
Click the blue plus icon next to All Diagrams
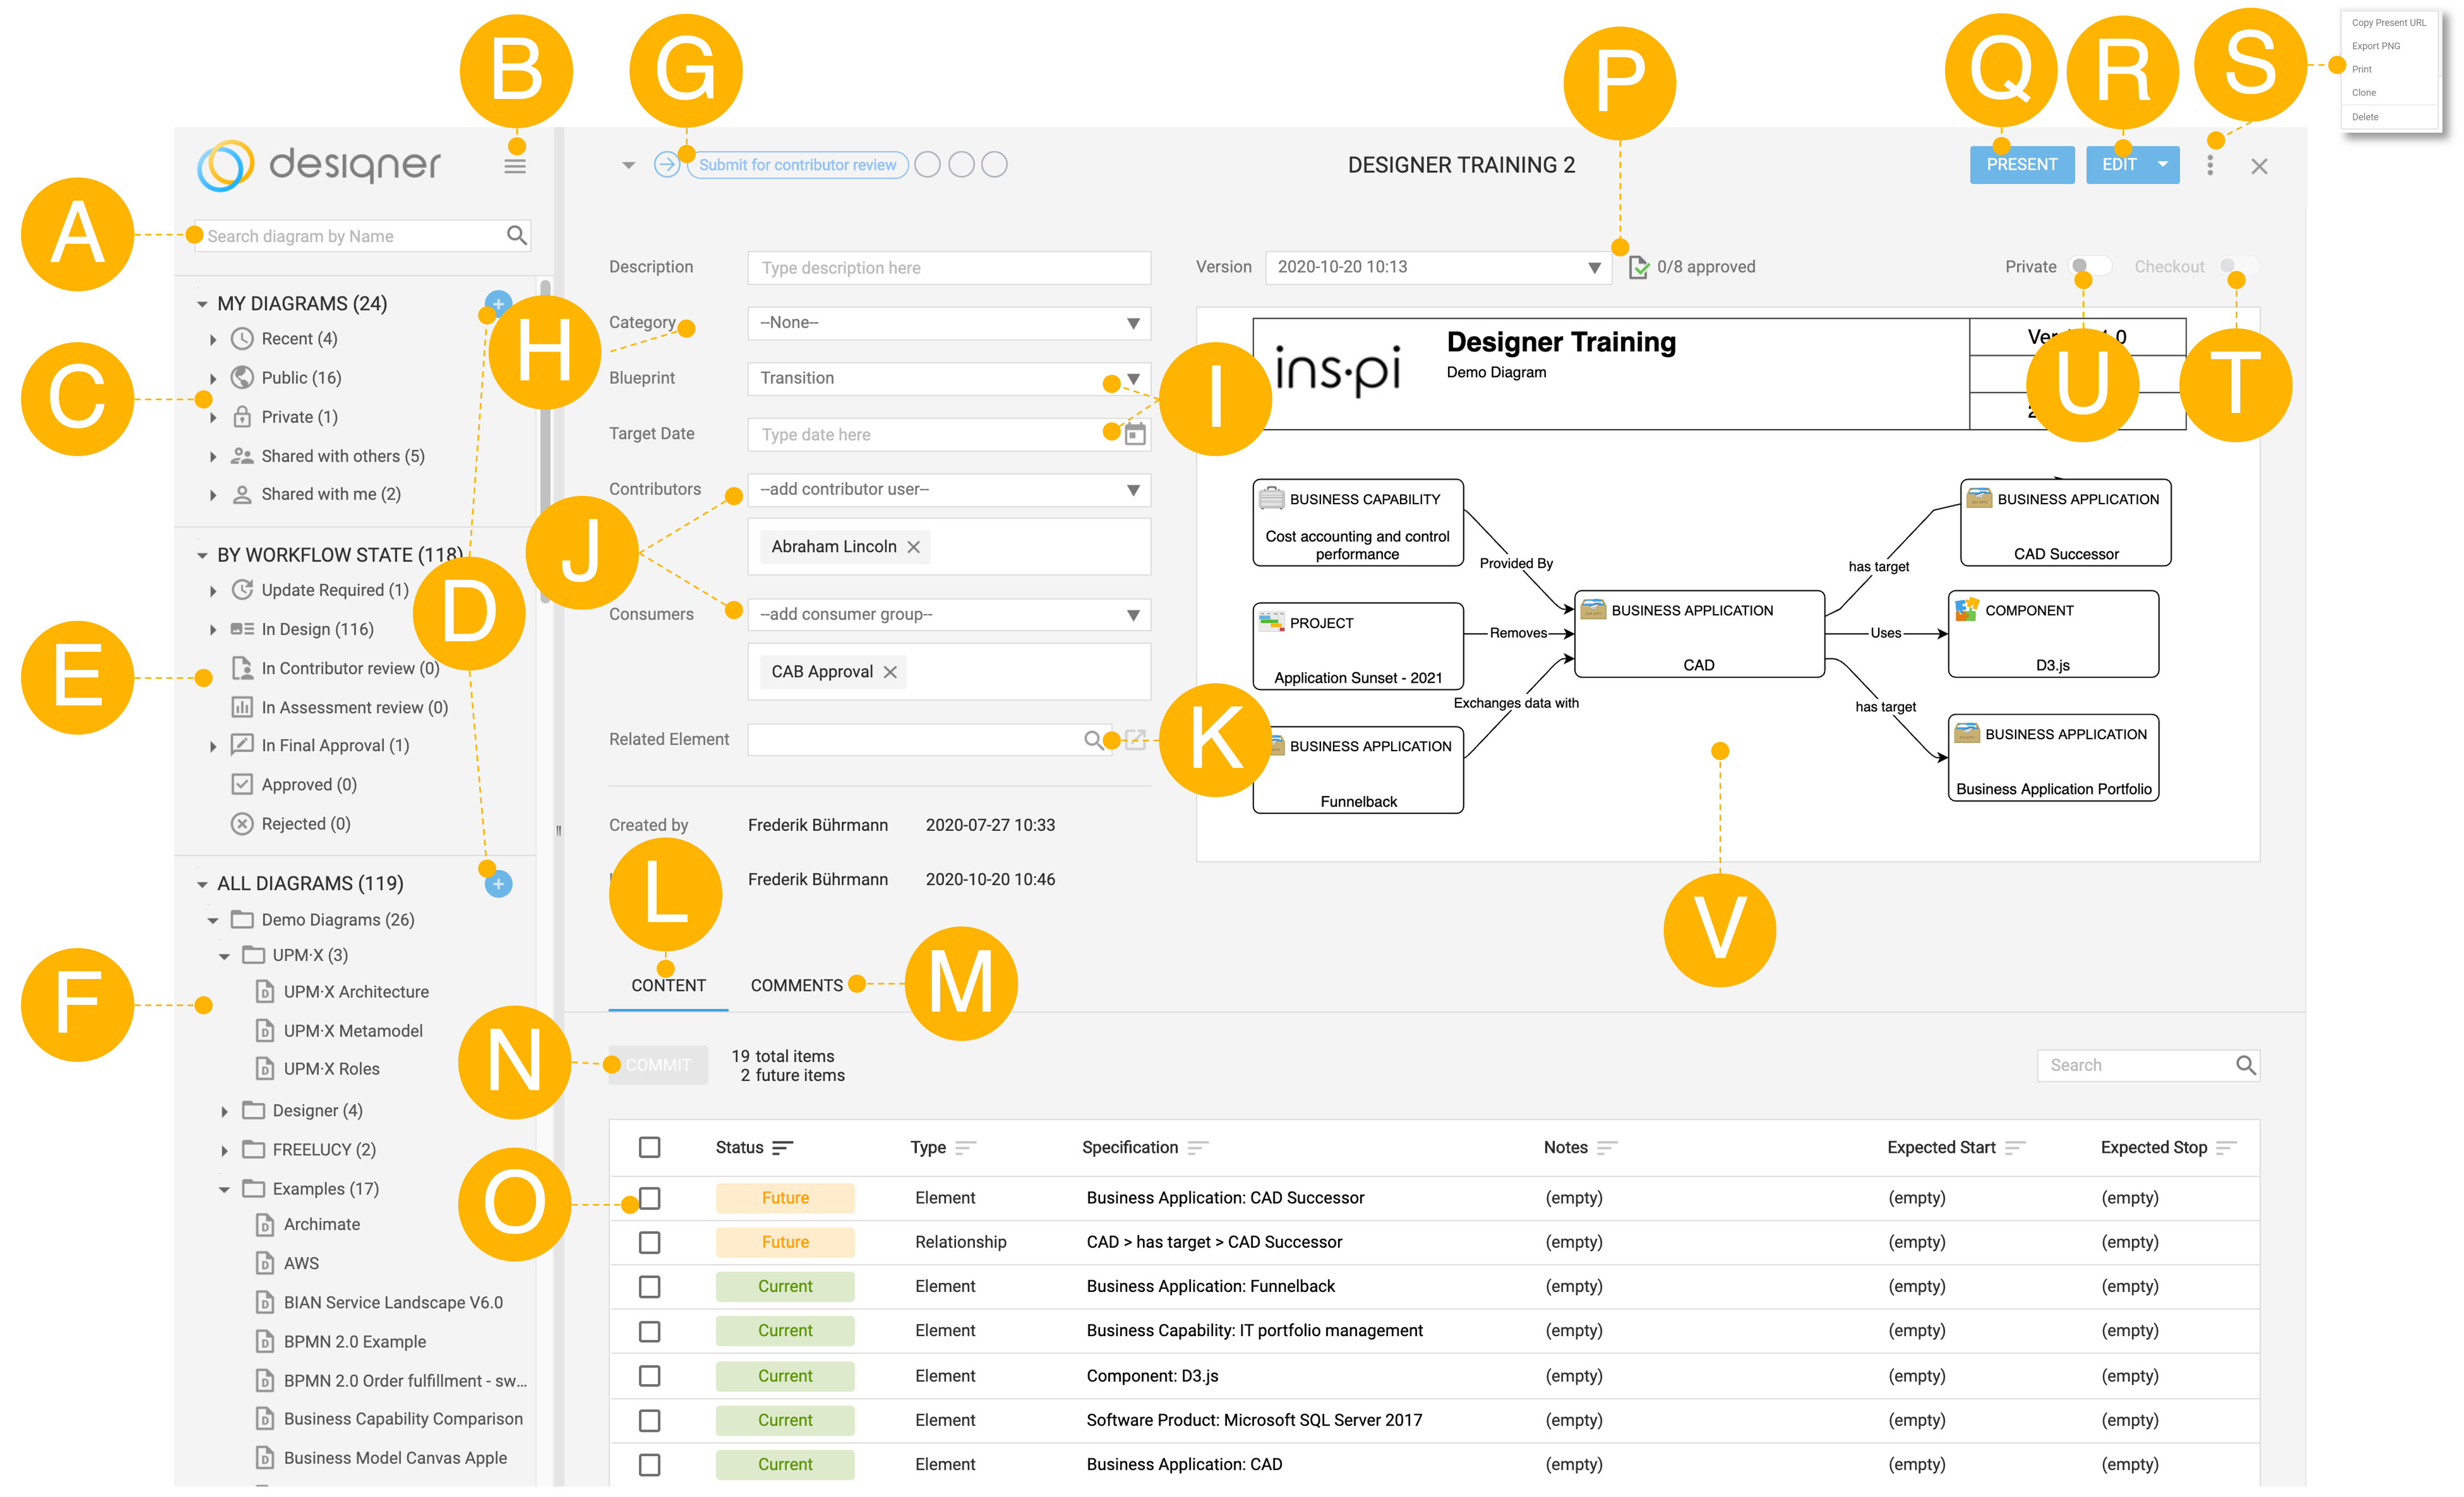click(498, 884)
